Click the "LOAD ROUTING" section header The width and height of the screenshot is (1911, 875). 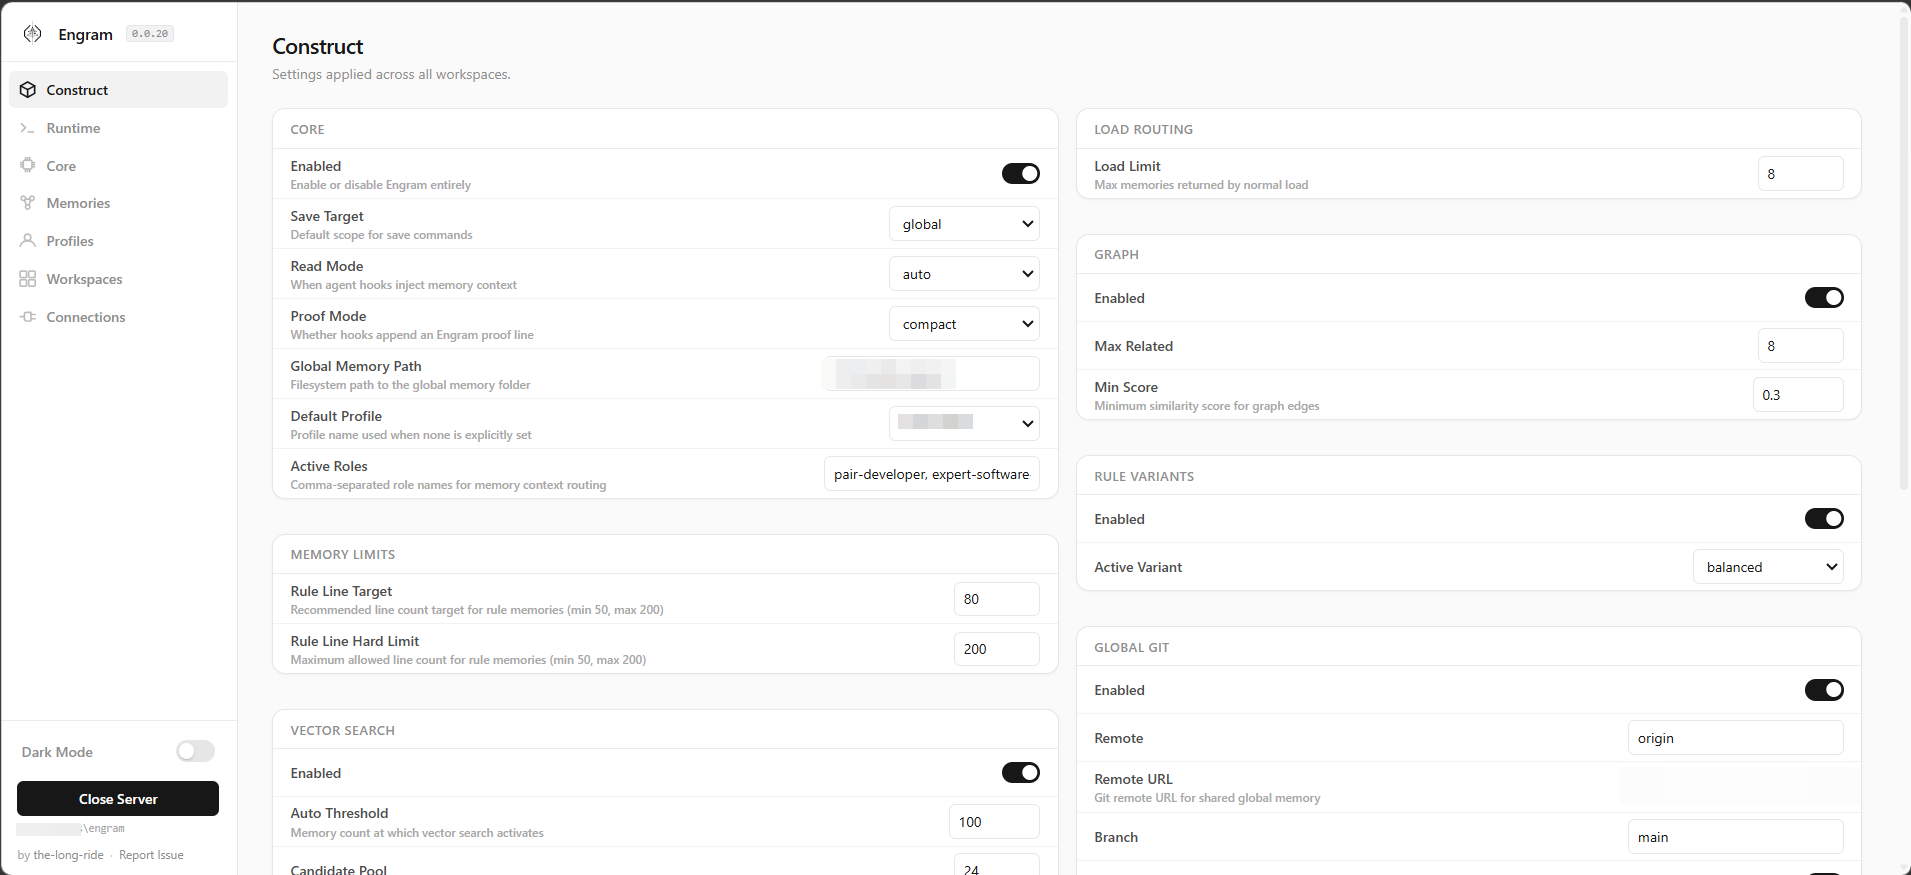point(1143,130)
